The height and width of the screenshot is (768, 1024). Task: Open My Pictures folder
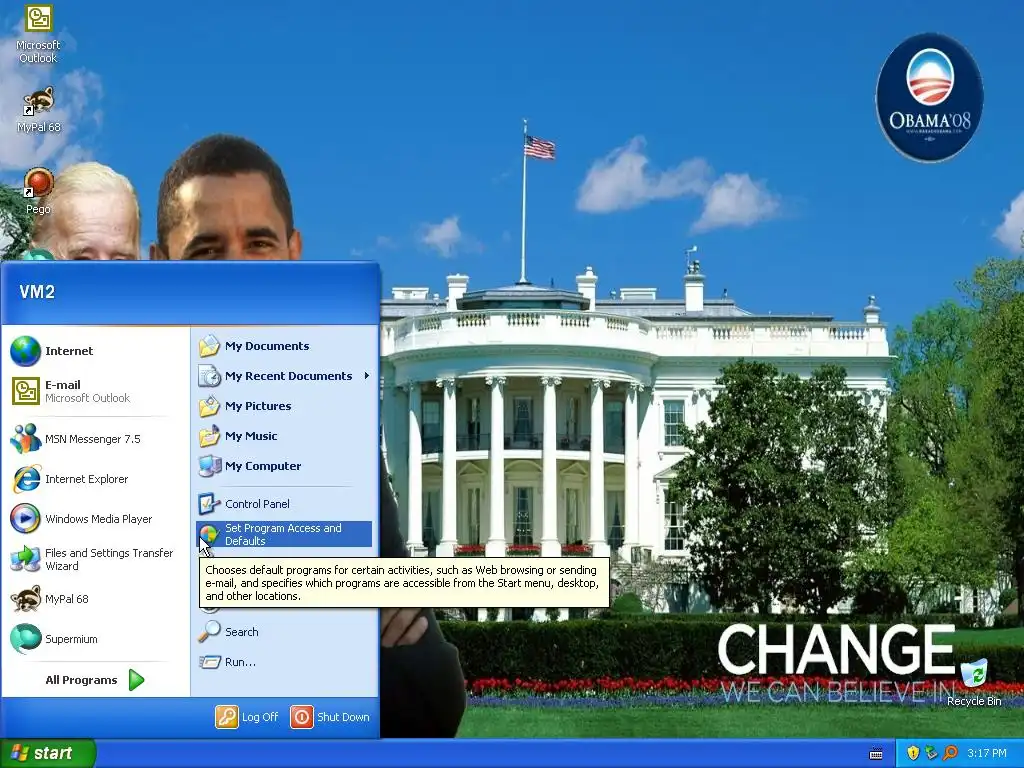(x=285, y=406)
